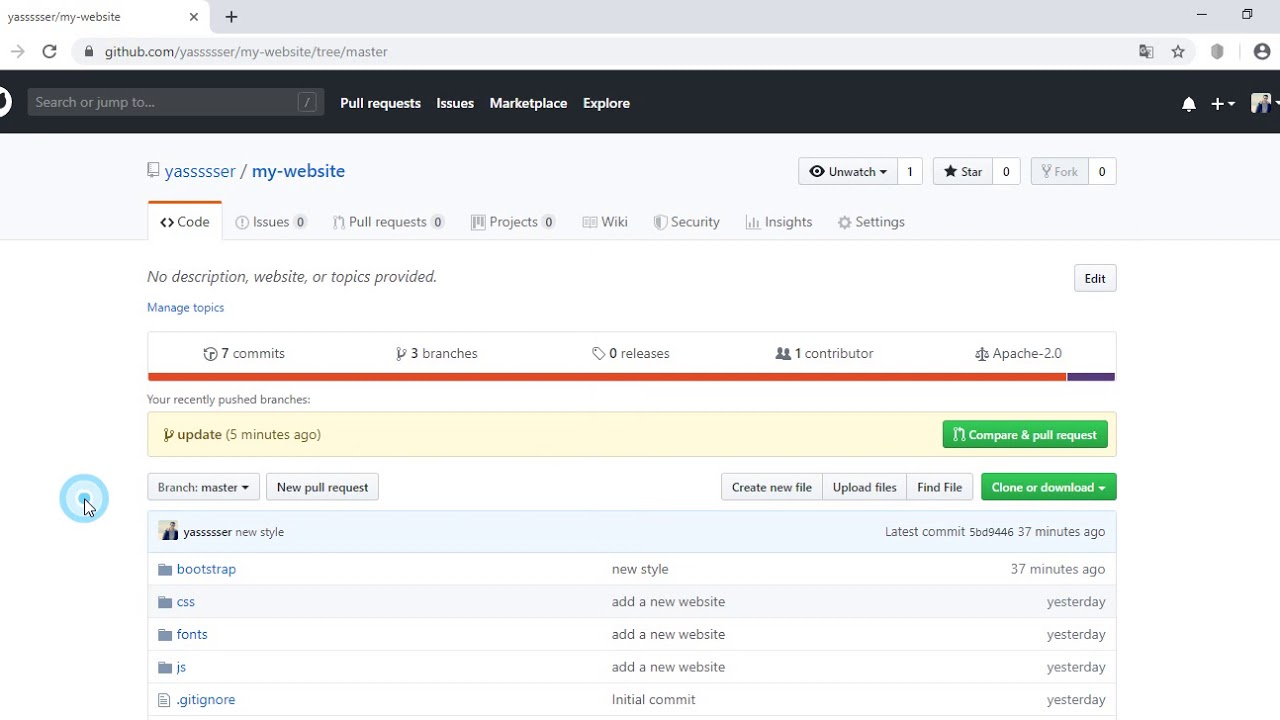Image resolution: width=1280 pixels, height=720 pixels.
Task: Expand the Clone or download menu
Action: coord(1048,487)
